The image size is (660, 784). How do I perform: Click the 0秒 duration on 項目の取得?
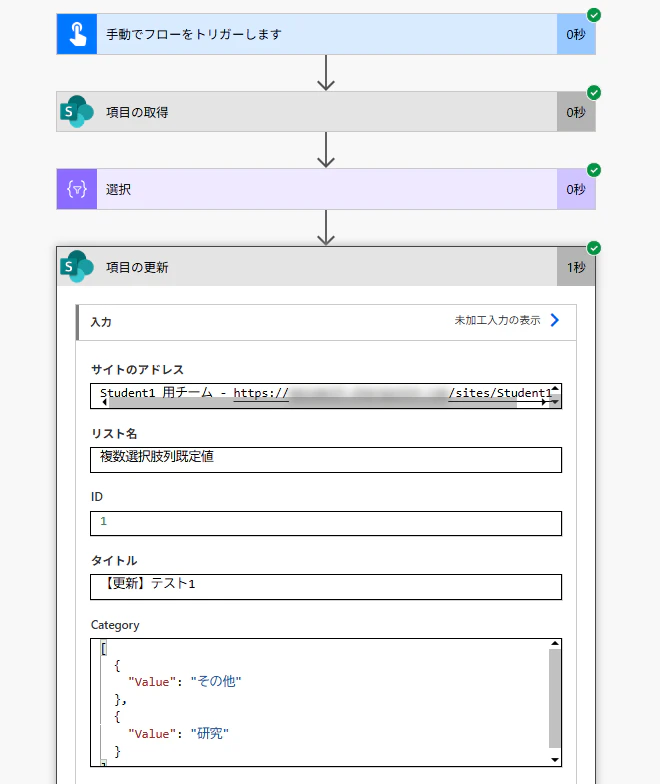(x=576, y=112)
